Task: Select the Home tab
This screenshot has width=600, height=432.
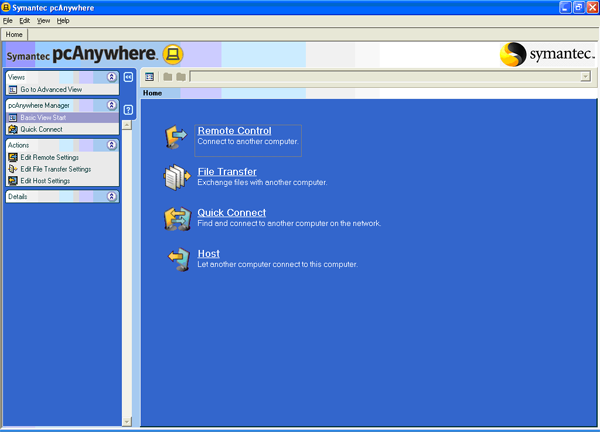Action: (x=14, y=34)
